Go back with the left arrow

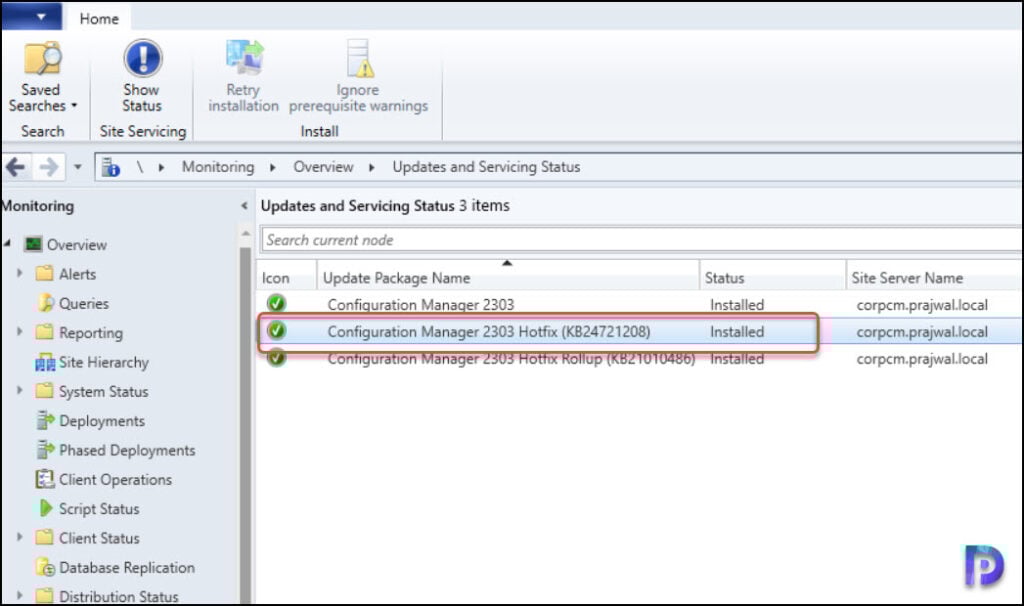[16, 167]
